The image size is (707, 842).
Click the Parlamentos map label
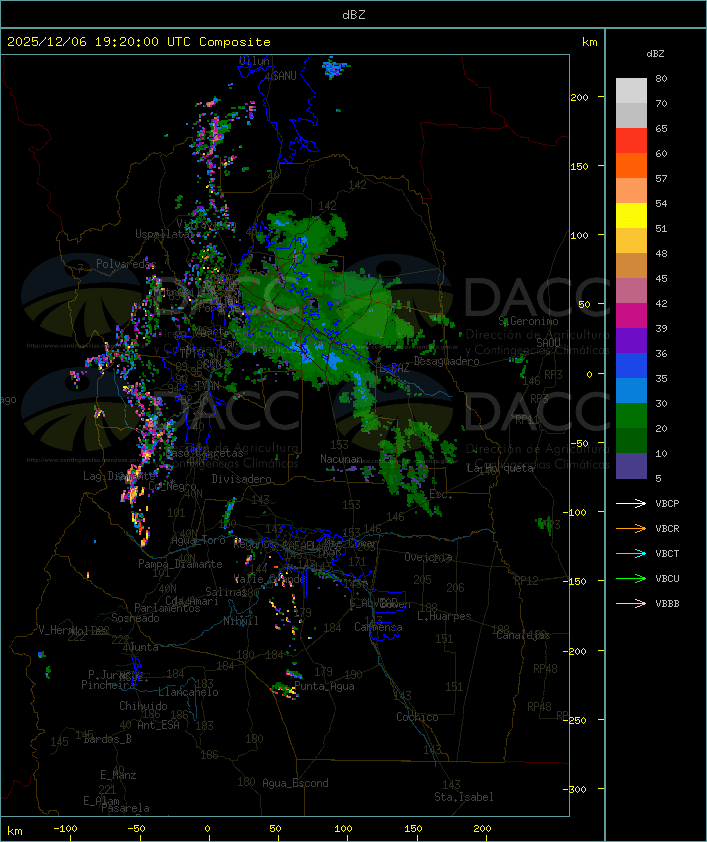click(x=167, y=608)
